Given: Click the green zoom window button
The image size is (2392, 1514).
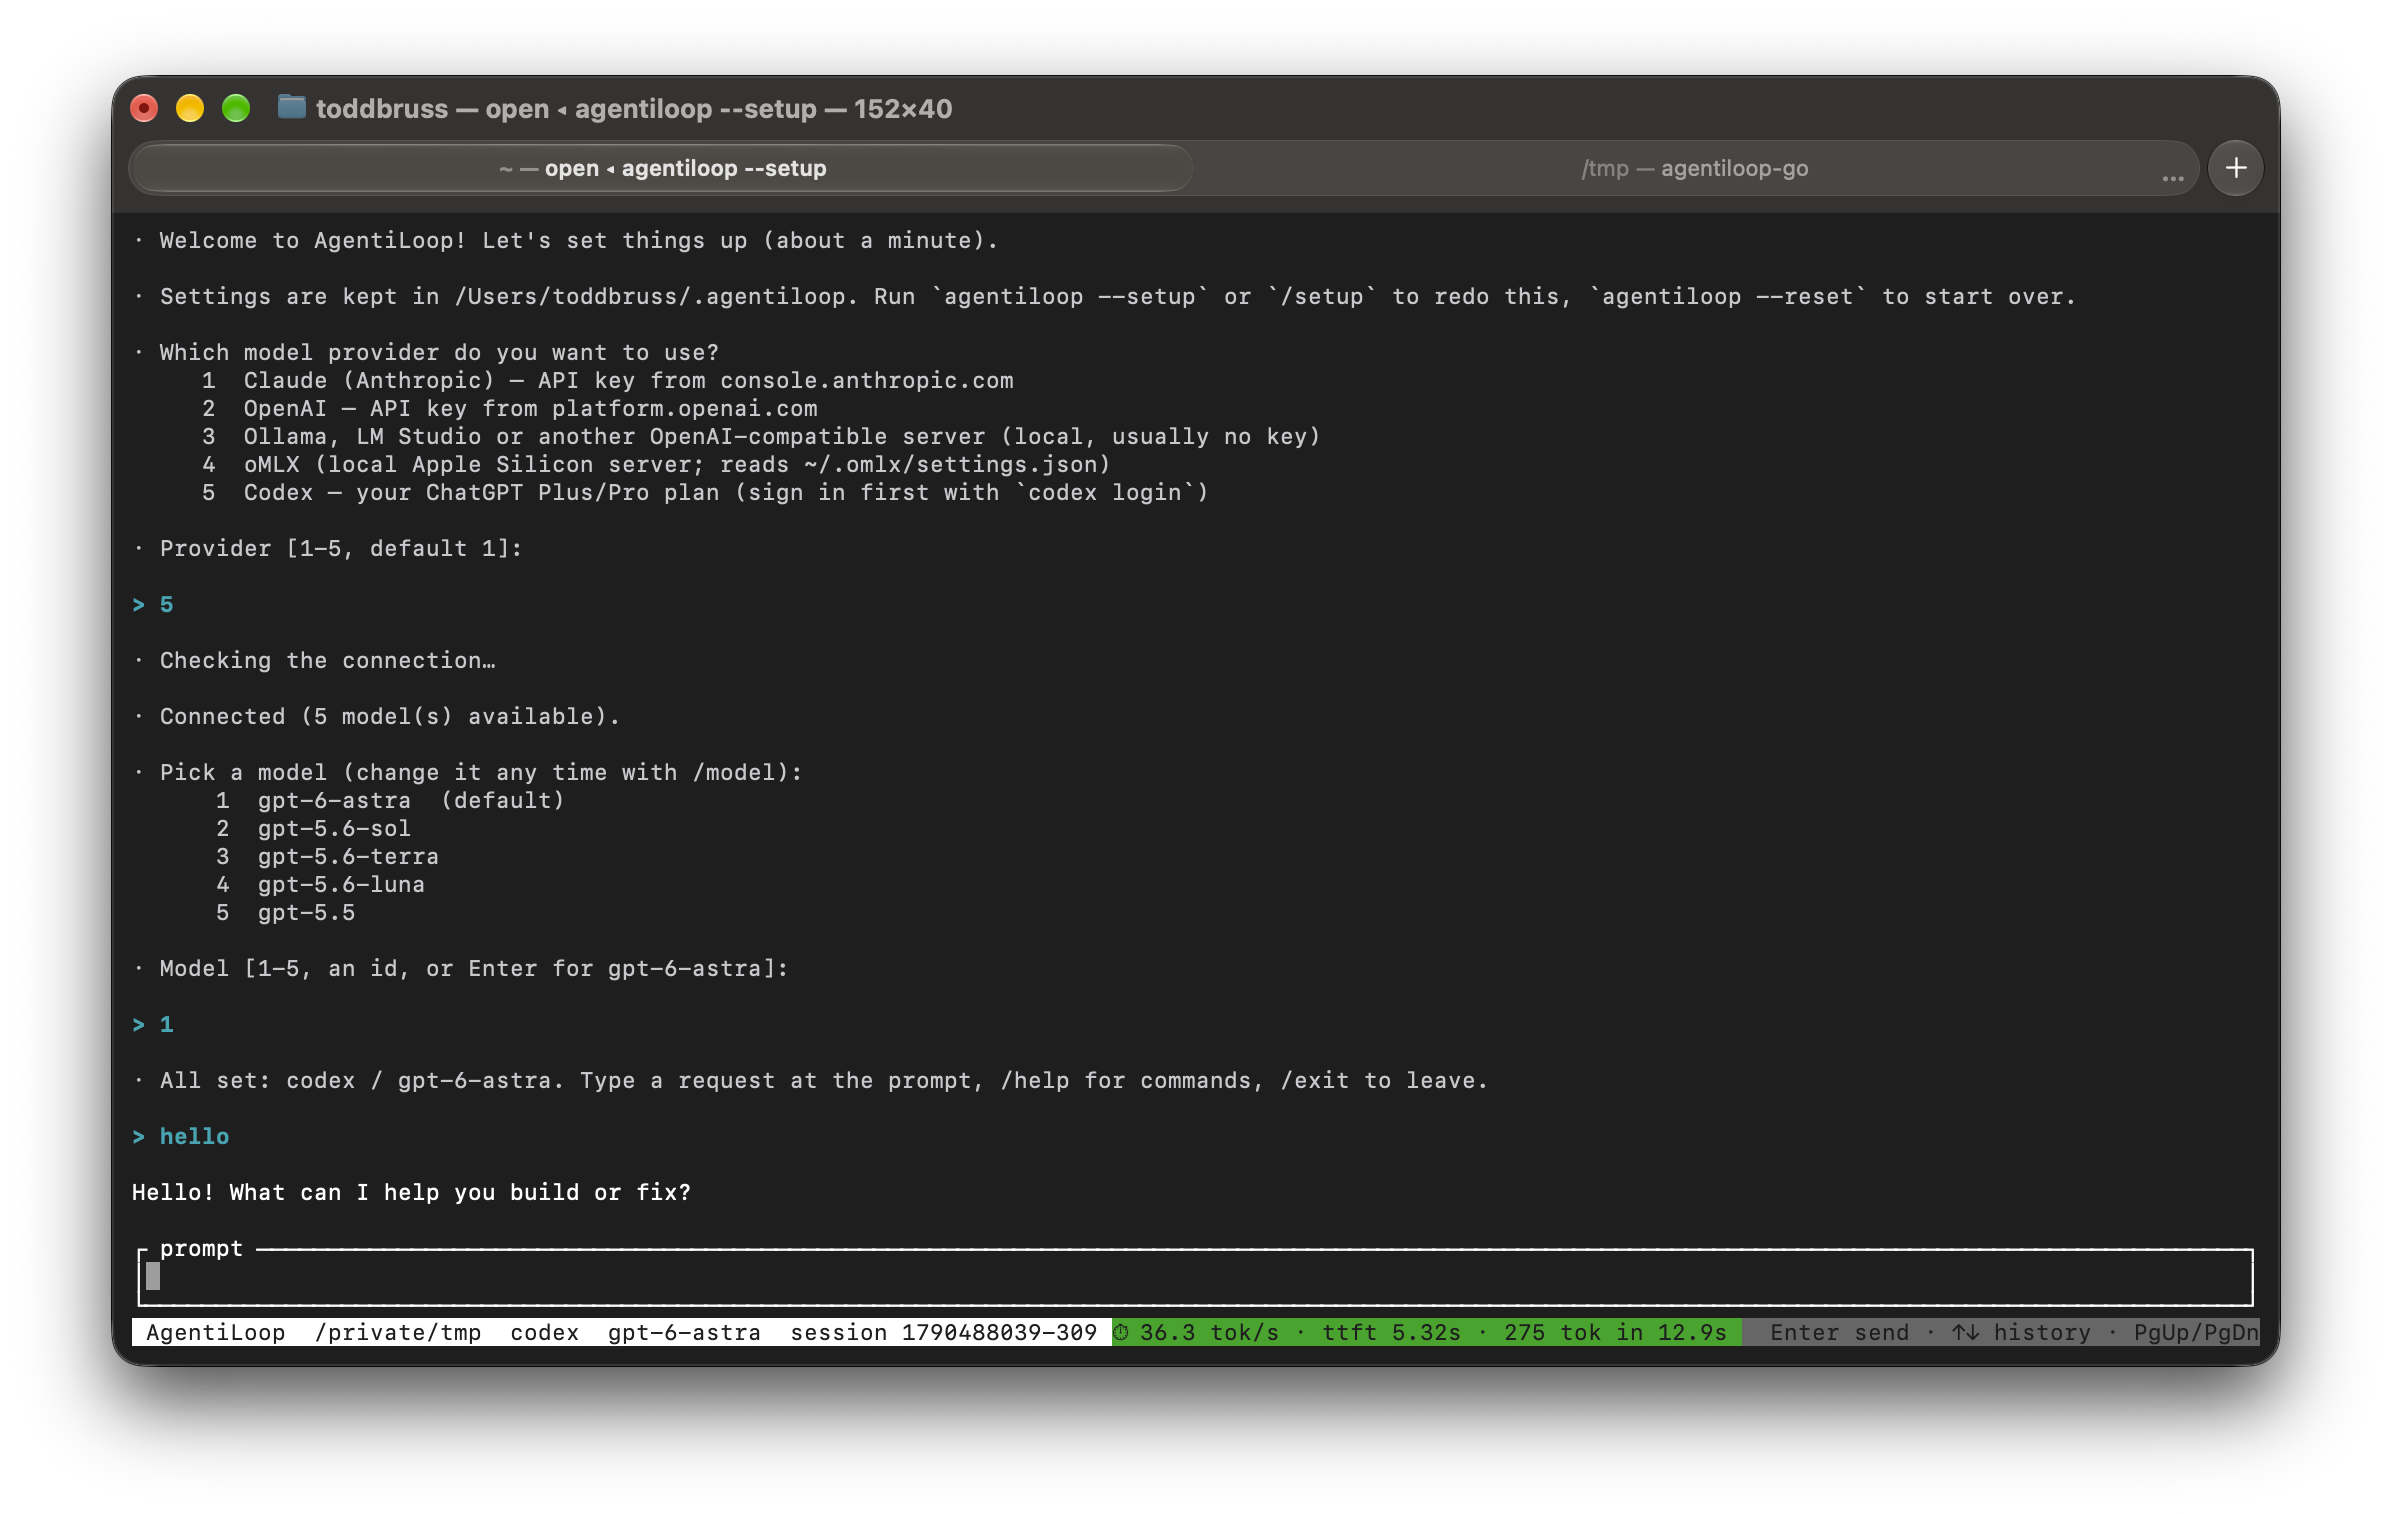Looking at the screenshot, I should pos(236,108).
